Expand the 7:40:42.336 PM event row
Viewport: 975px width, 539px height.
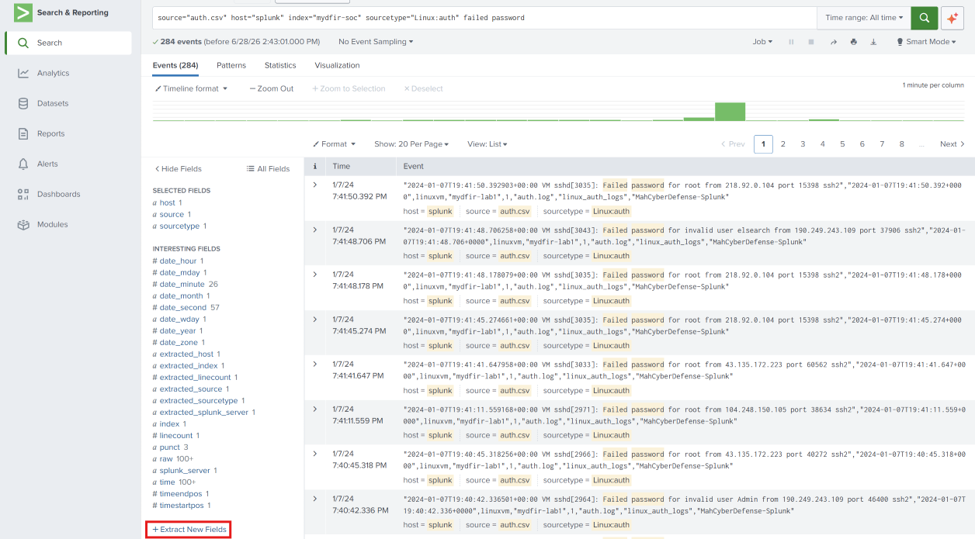[x=315, y=499]
